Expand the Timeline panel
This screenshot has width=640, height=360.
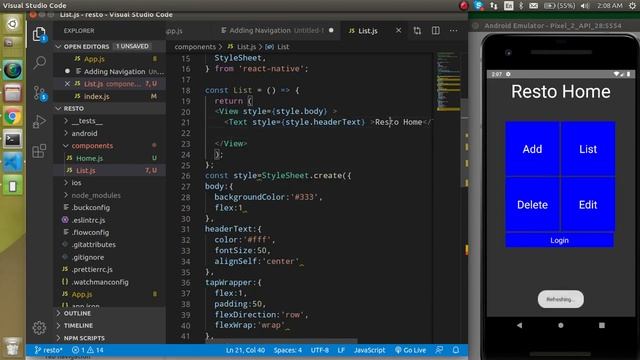tap(109, 326)
